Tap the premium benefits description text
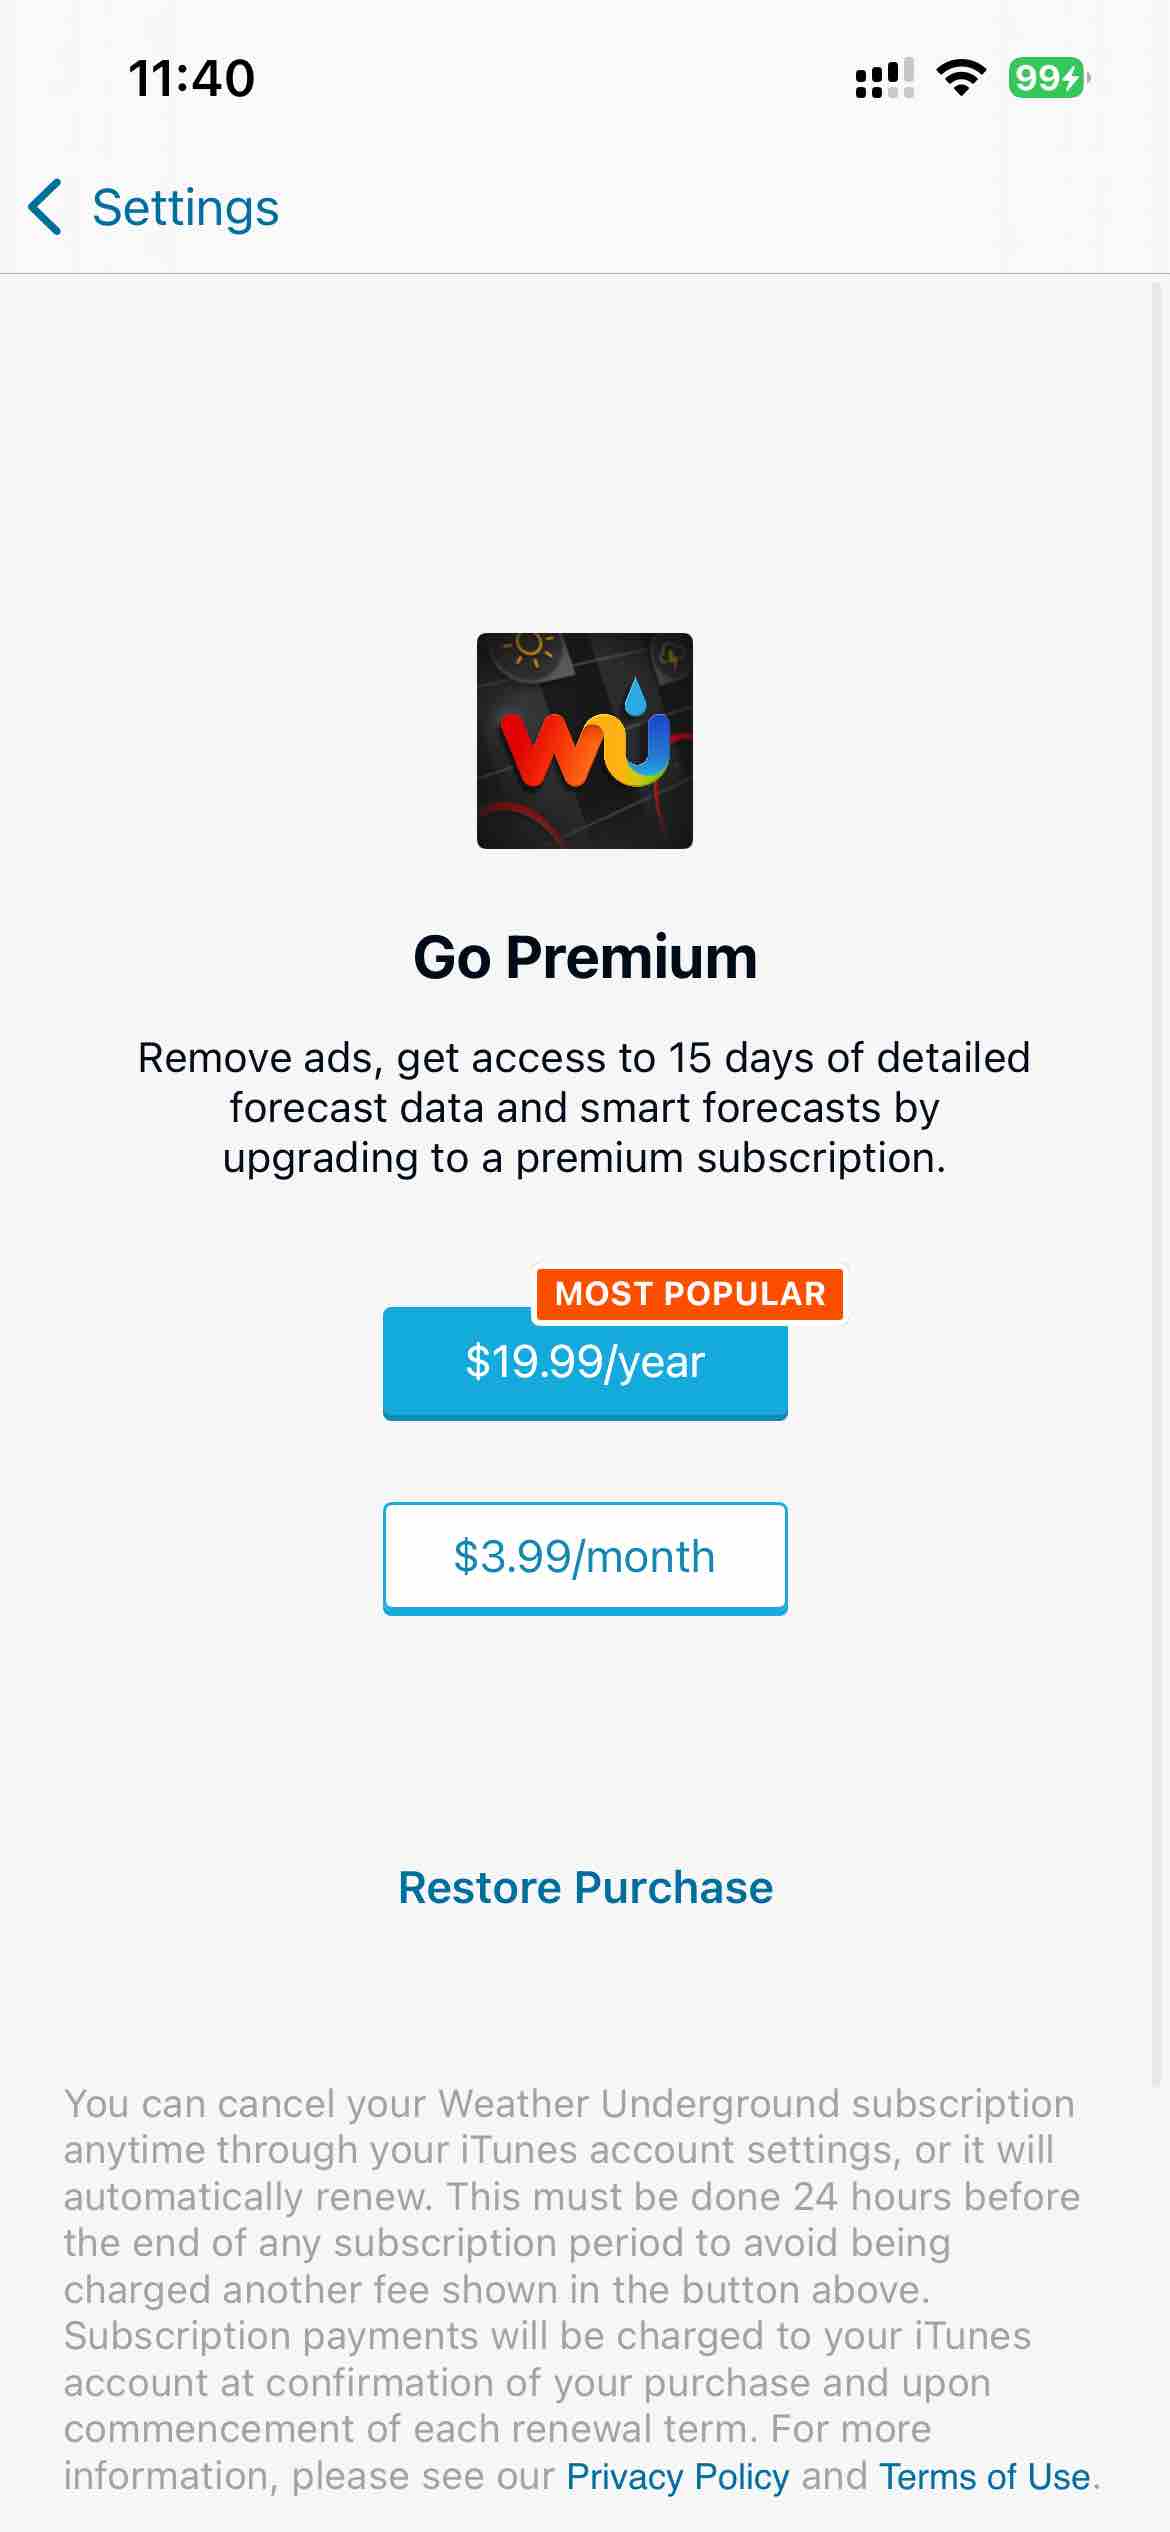 [x=585, y=1107]
